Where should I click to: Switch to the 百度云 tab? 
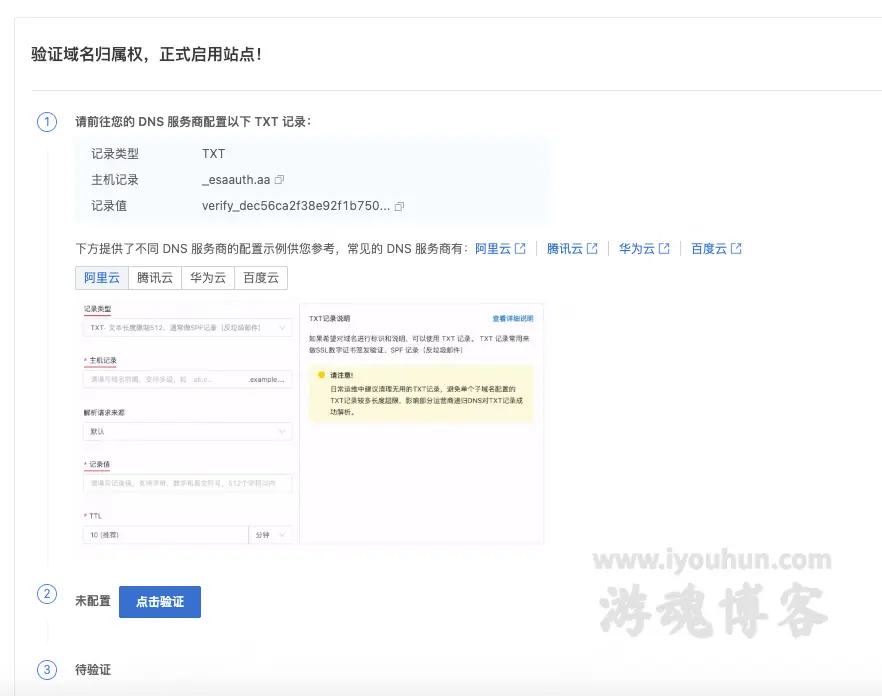pos(260,278)
